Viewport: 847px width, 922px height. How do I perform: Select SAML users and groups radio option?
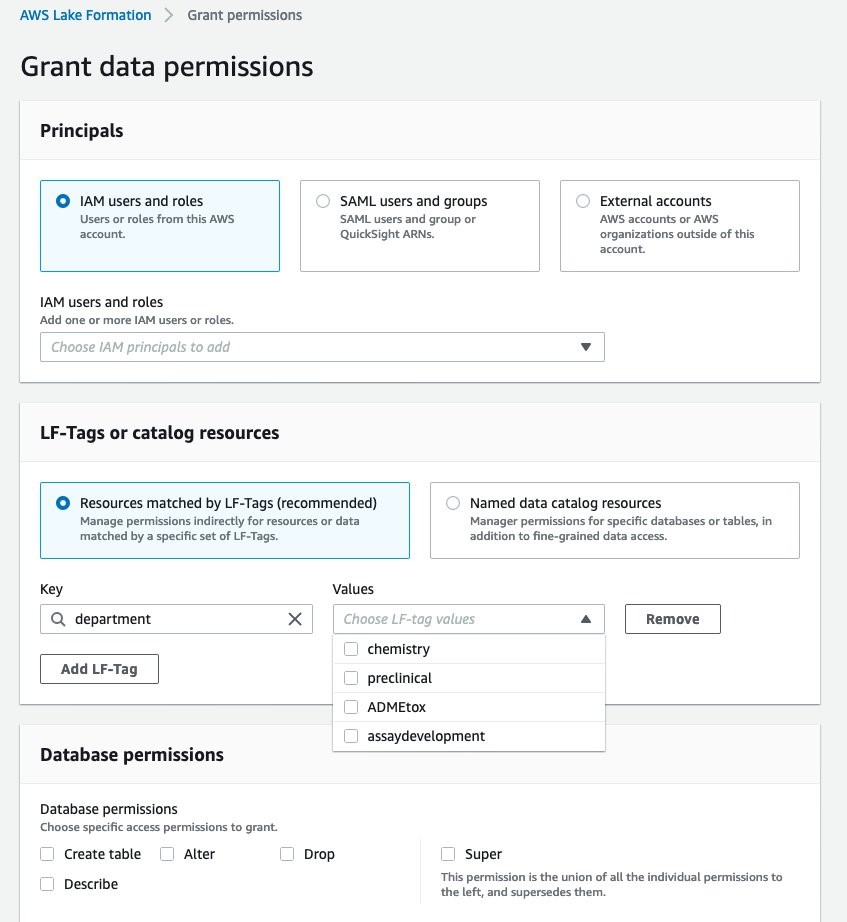point(323,201)
